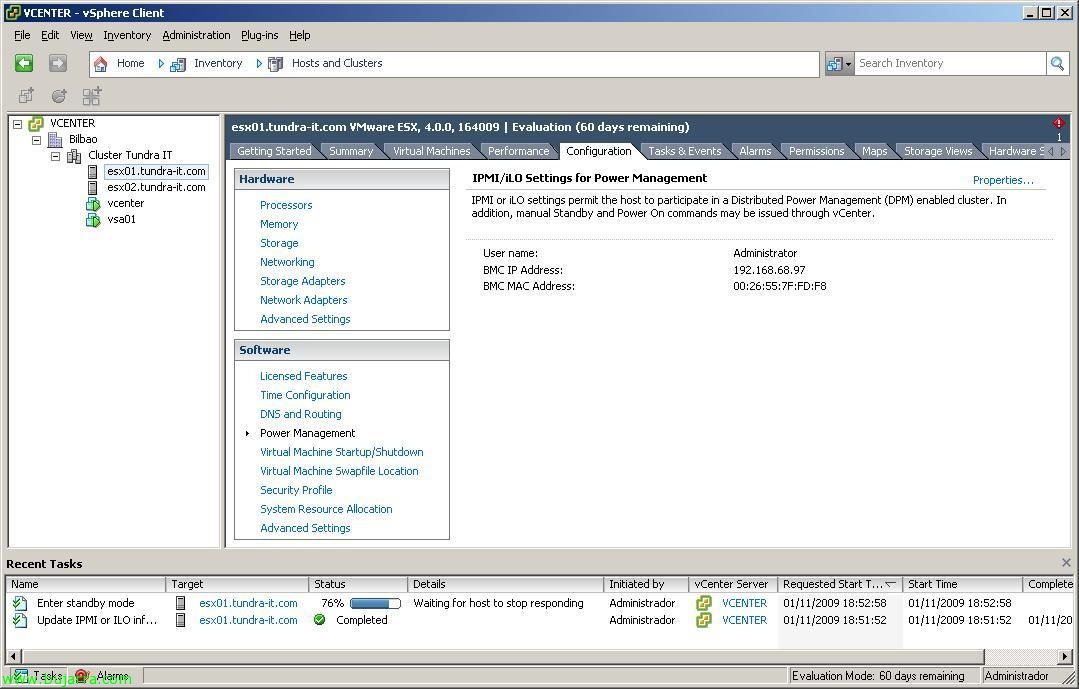Click the Bilbao datacenter icon
The height and width of the screenshot is (689, 1079).
click(x=55, y=140)
